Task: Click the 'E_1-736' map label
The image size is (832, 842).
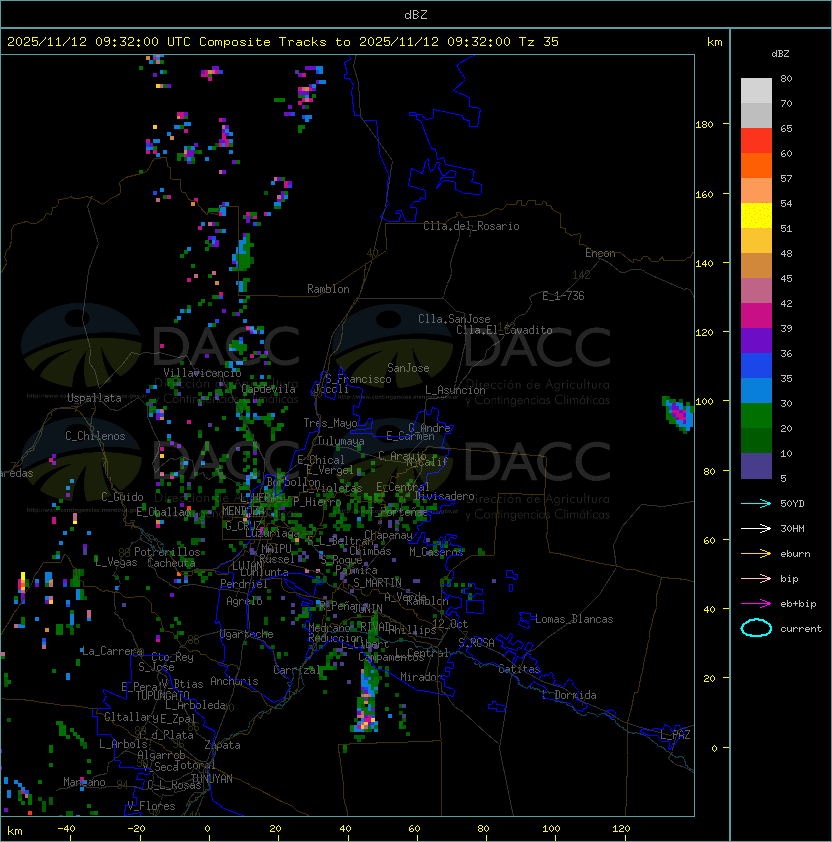Action: (x=563, y=296)
